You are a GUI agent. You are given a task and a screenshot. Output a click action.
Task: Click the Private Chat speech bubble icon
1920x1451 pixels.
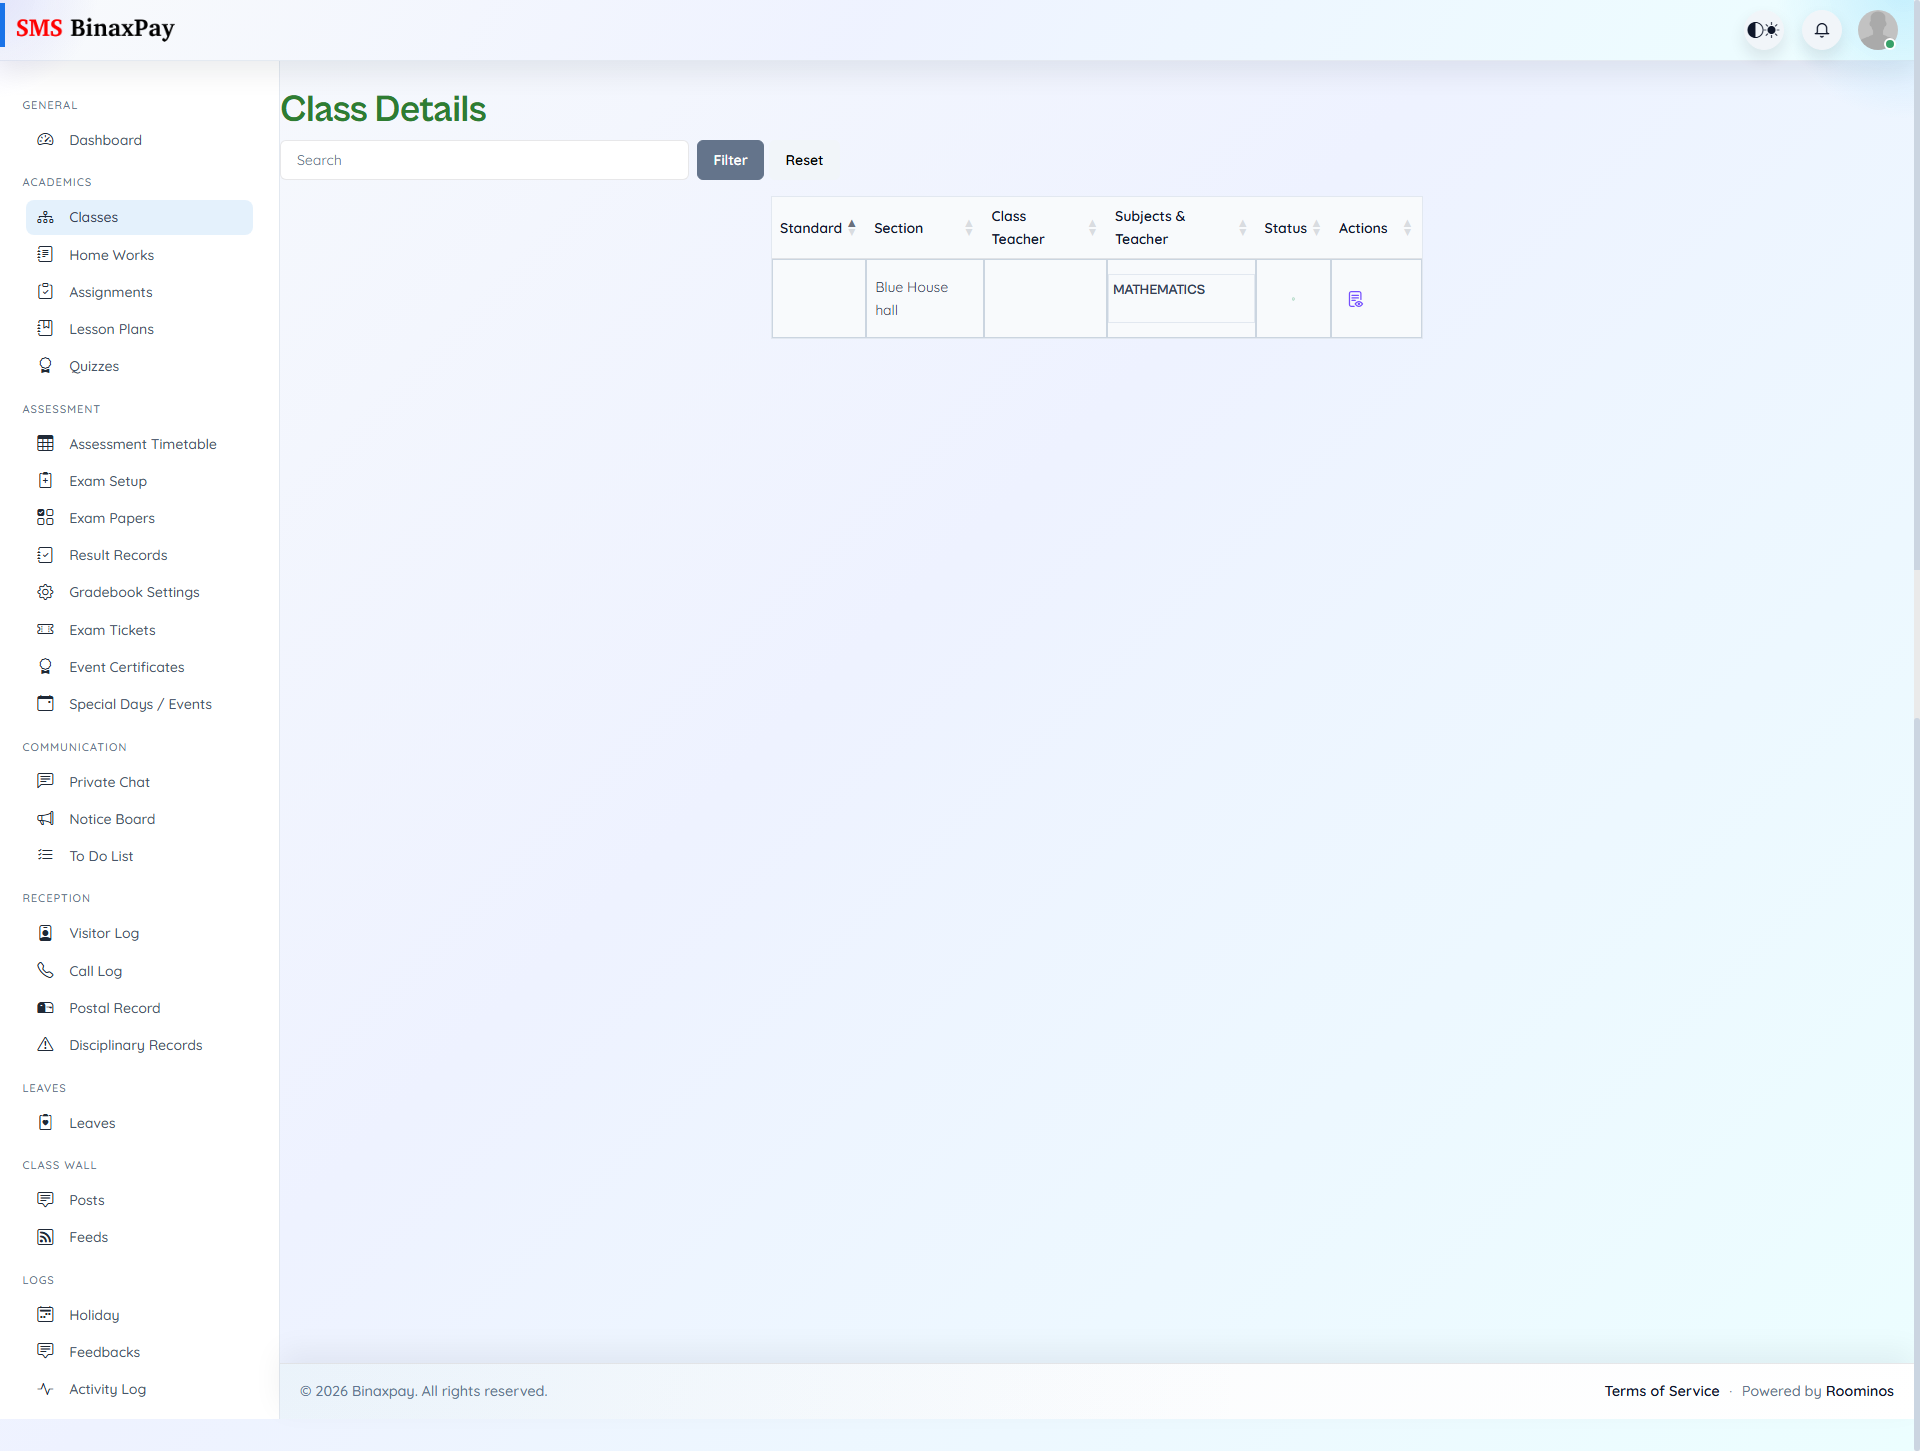pyautogui.click(x=46, y=781)
